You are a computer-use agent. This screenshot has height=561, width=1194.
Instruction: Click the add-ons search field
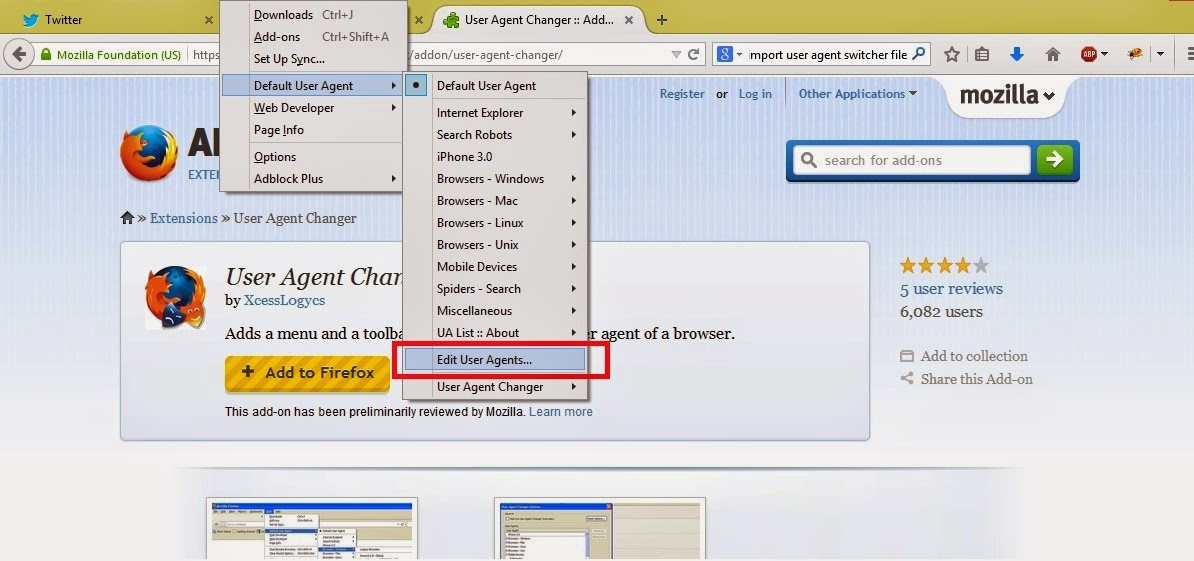coord(912,161)
